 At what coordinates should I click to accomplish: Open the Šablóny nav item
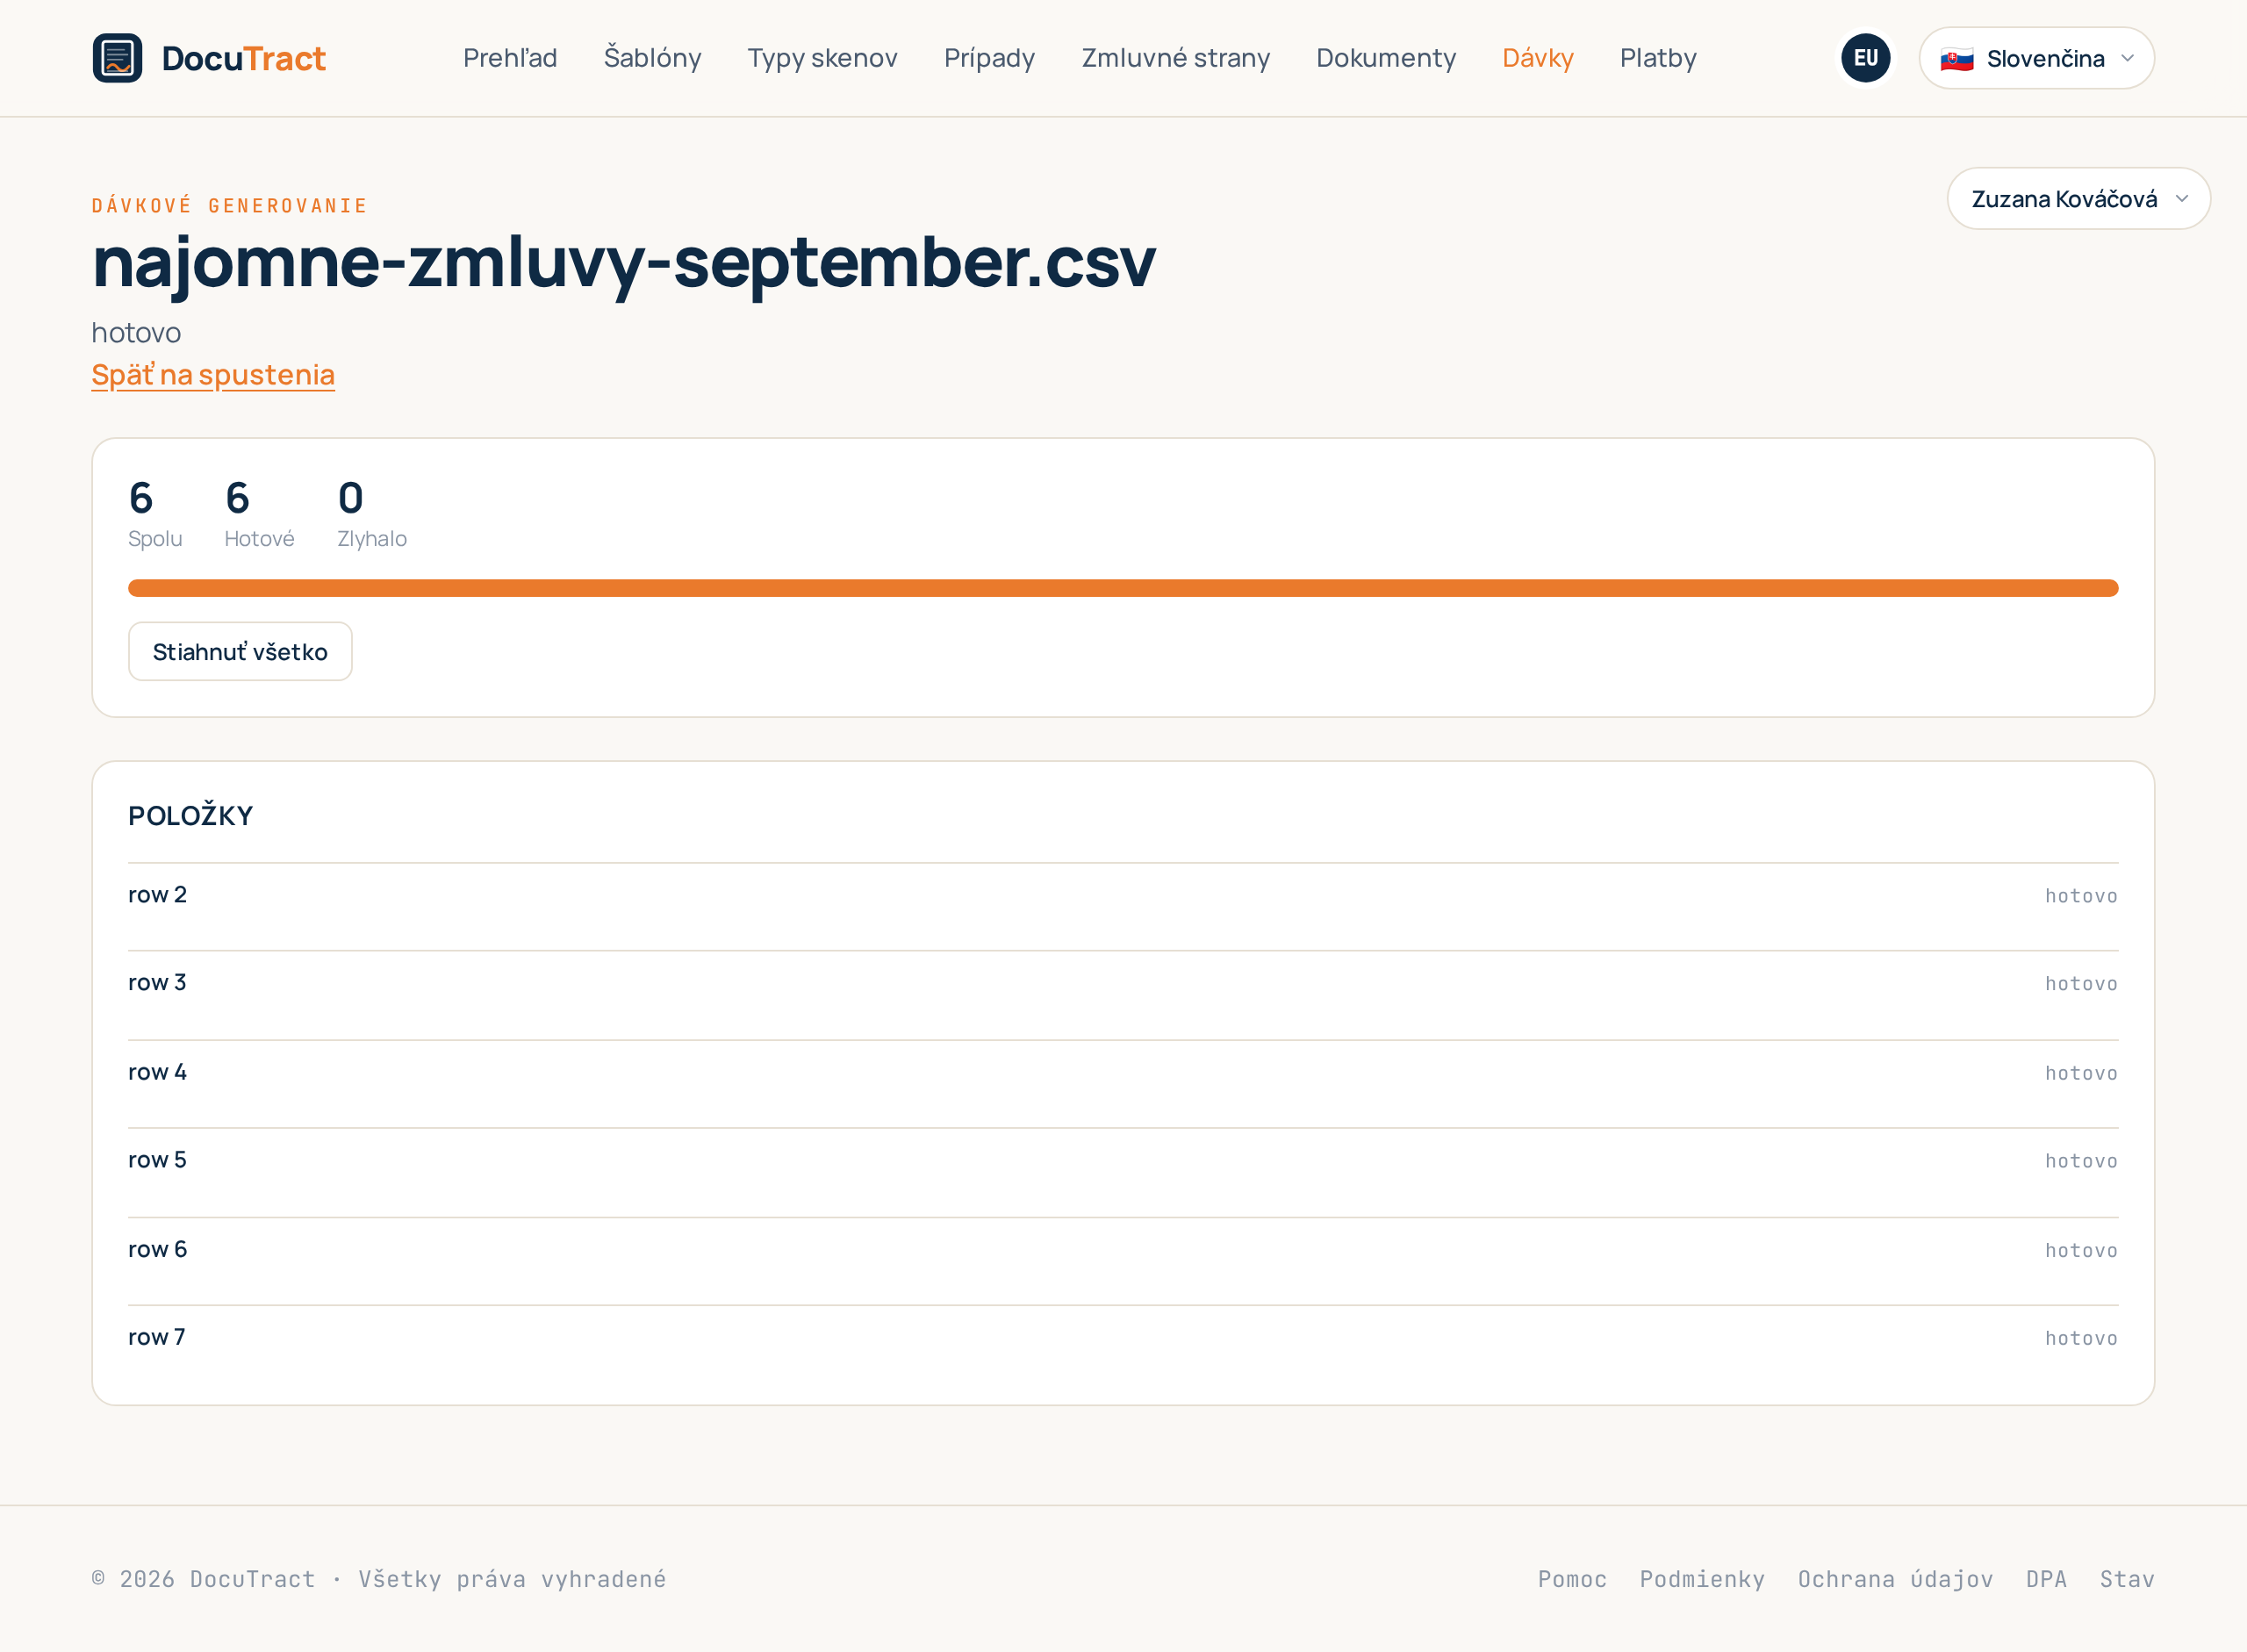pyautogui.click(x=652, y=58)
